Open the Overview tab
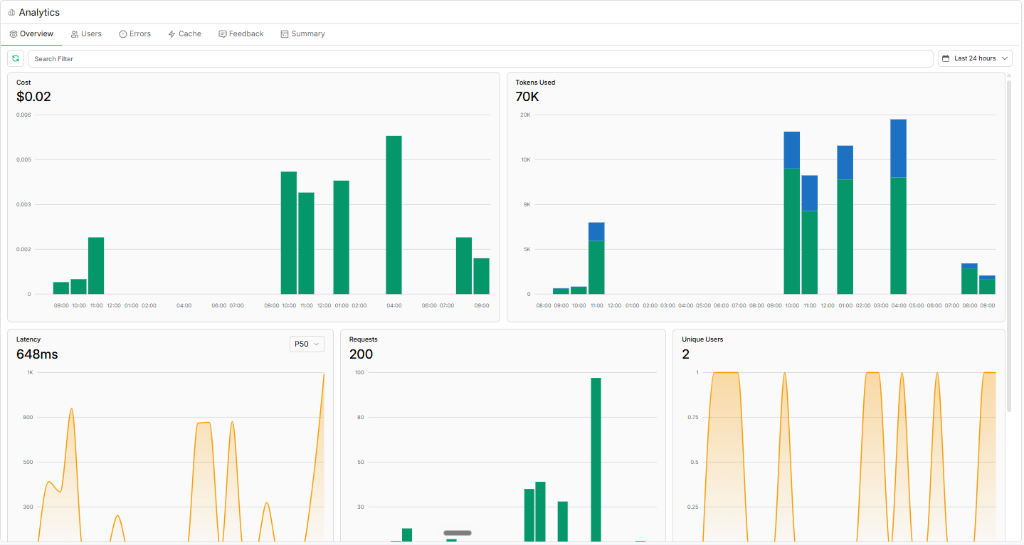Viewport: 1024px width, 545px height. [x=31, y=34]
